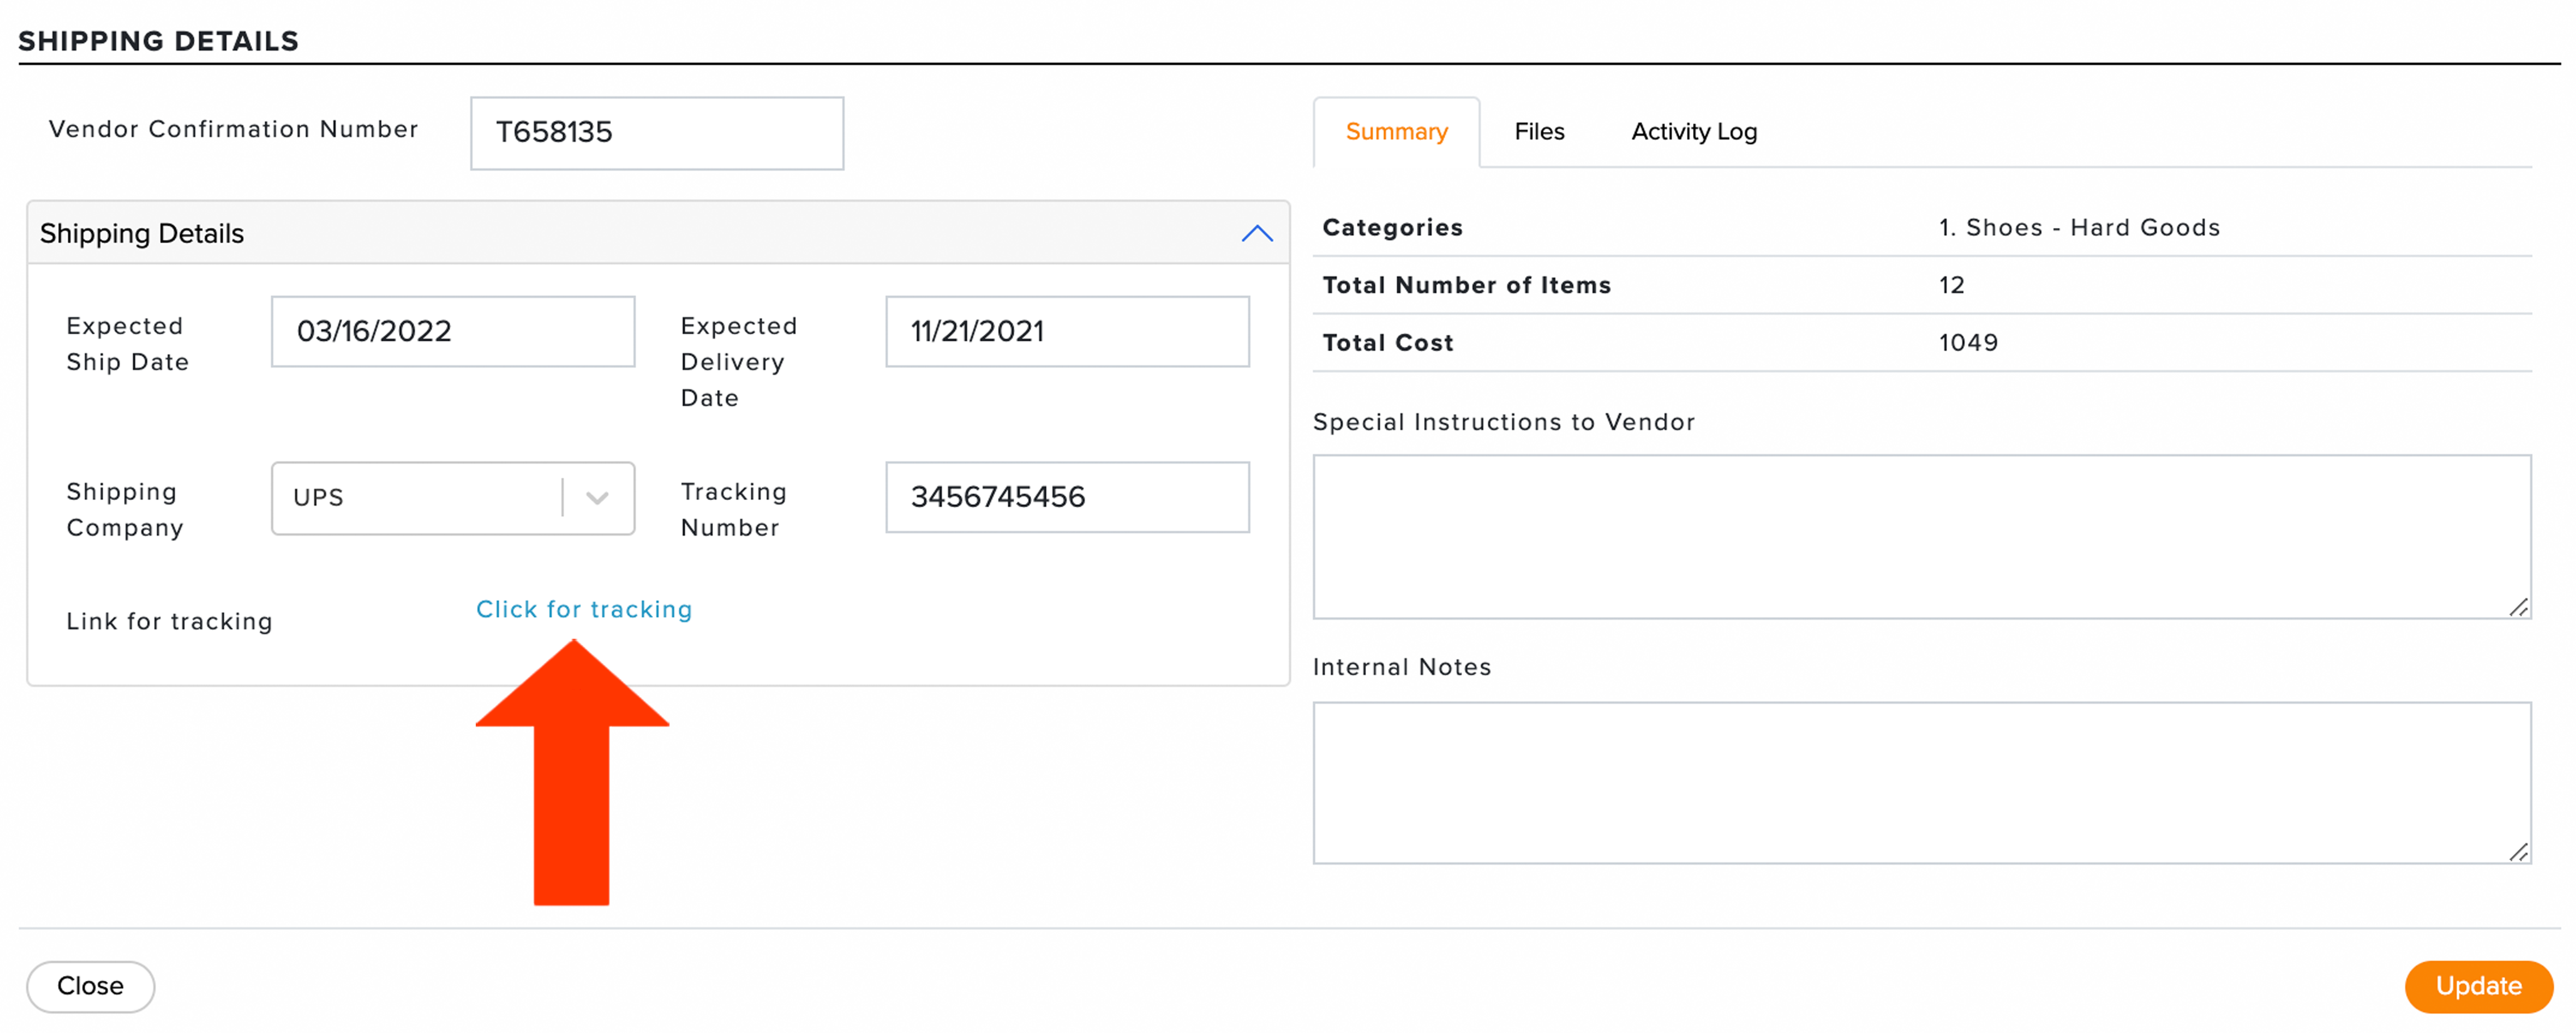Click the 'Link for tracking' label
Image resolution: width=2576 pixels, height=1033 pixels.
(169, 621)
